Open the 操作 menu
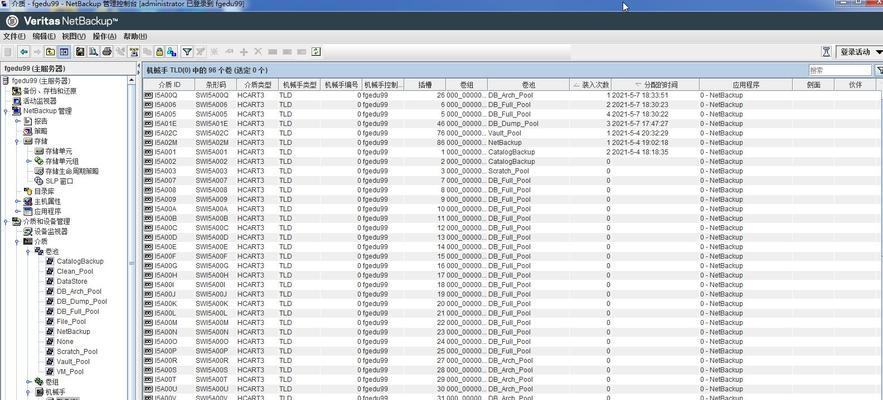 coord(104,36)
